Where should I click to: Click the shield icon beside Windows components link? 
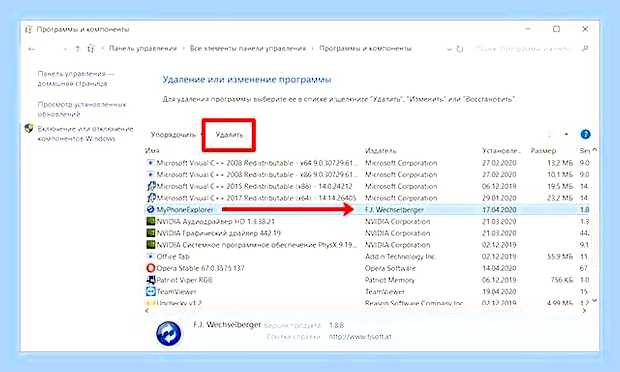(x=29, y=128)
